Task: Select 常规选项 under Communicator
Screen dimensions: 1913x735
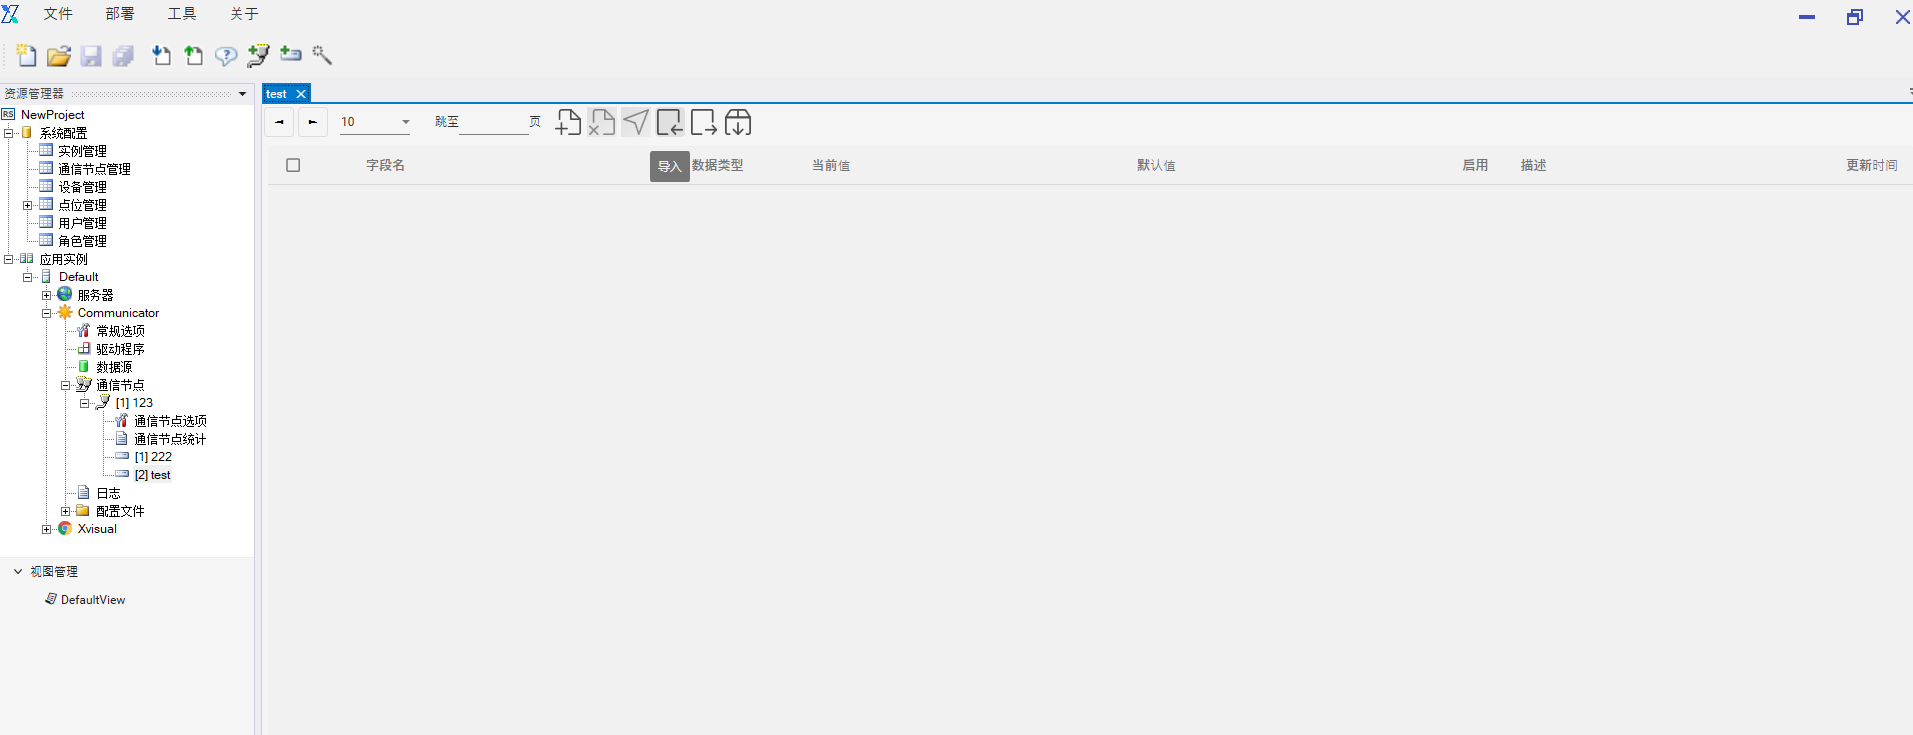Action: click(x=120, y=331)
